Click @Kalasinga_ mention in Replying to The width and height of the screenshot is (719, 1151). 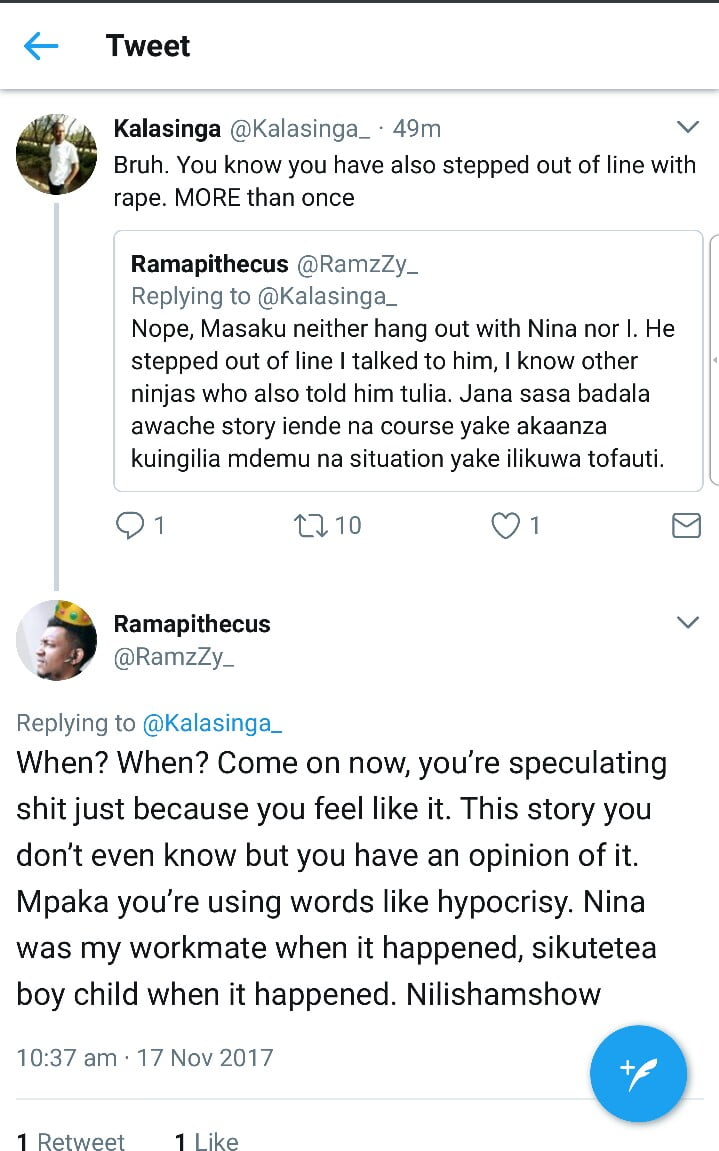212,723
